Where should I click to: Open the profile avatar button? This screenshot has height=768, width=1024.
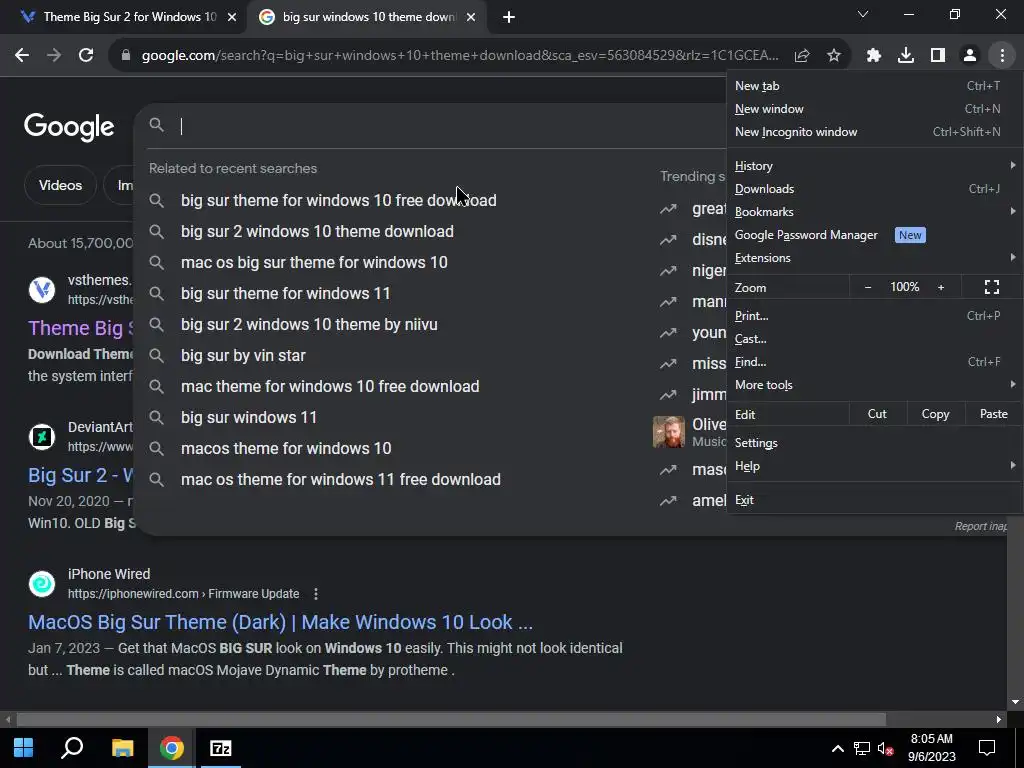point(970,56)
